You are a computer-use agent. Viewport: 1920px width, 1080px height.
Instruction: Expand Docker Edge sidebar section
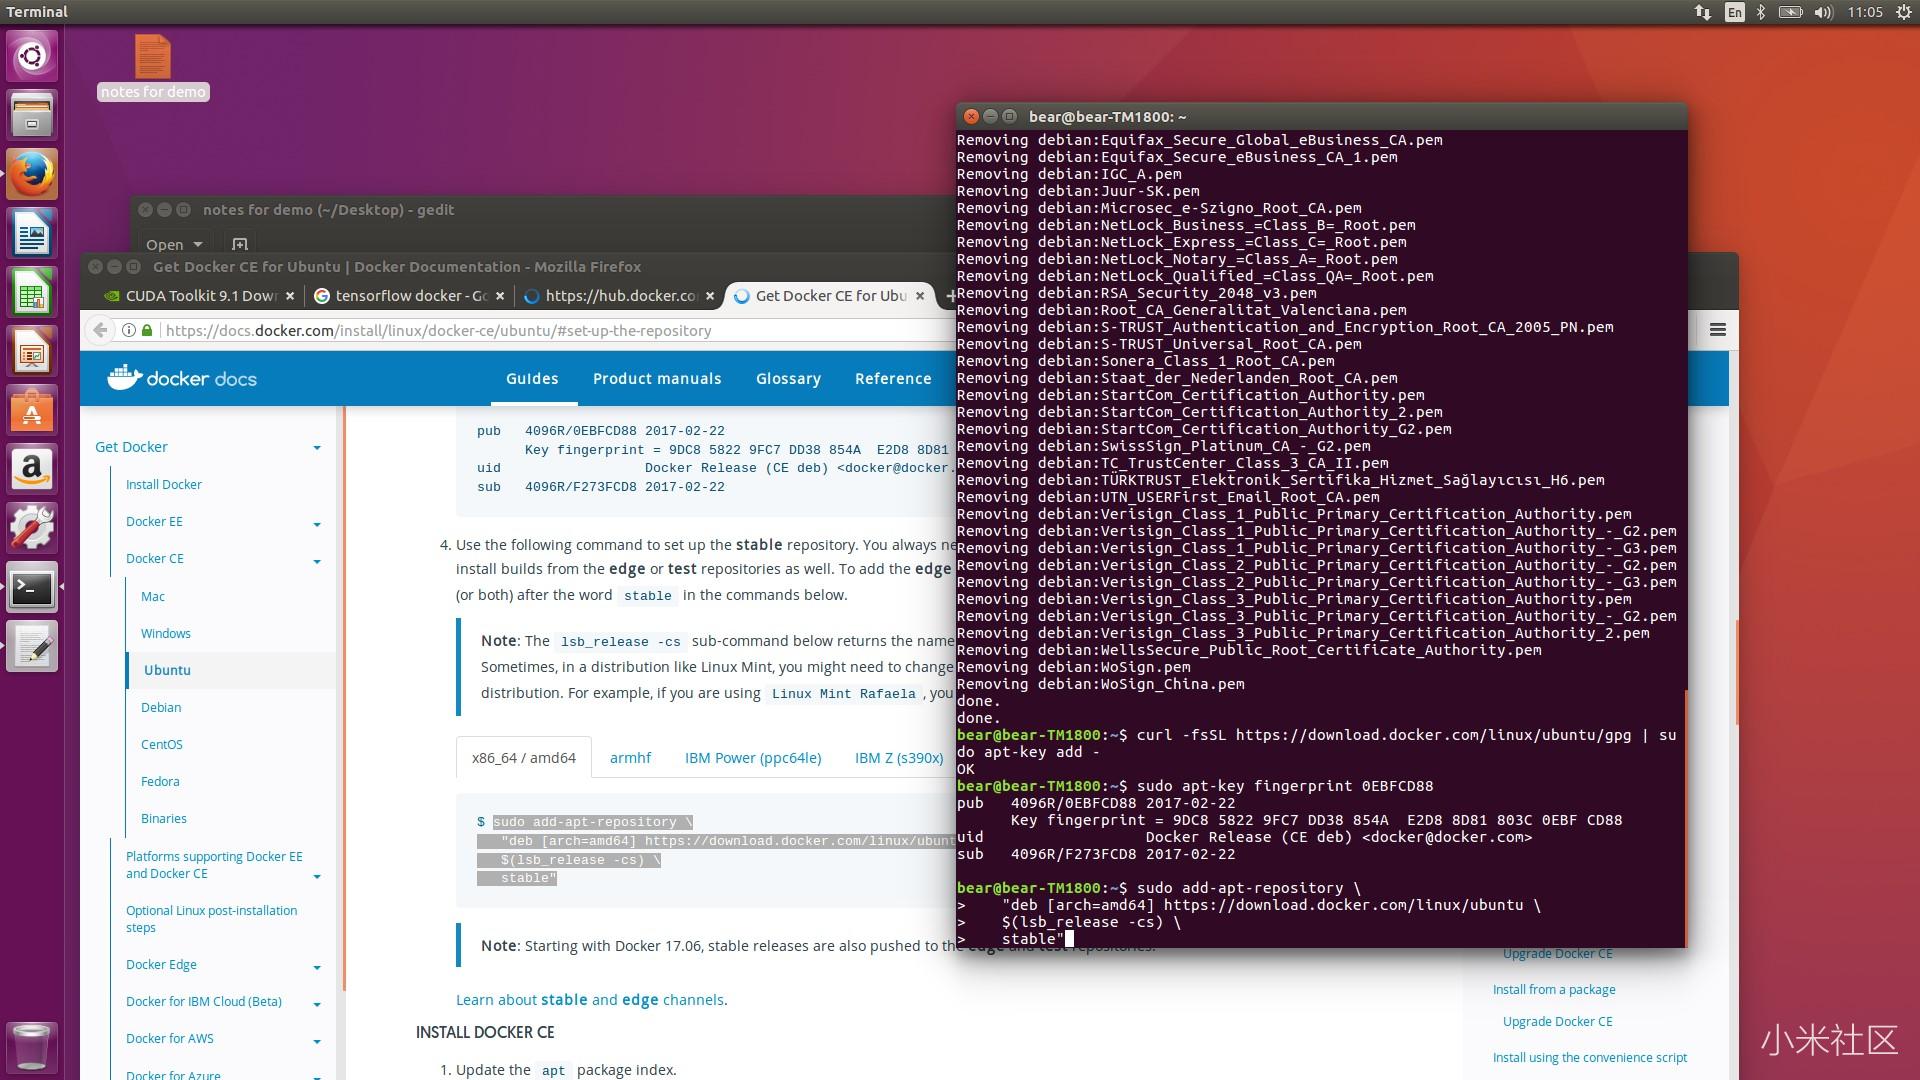317,967
